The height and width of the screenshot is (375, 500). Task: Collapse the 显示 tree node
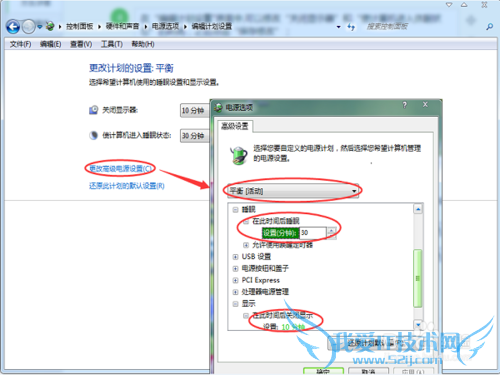(236, 304)
